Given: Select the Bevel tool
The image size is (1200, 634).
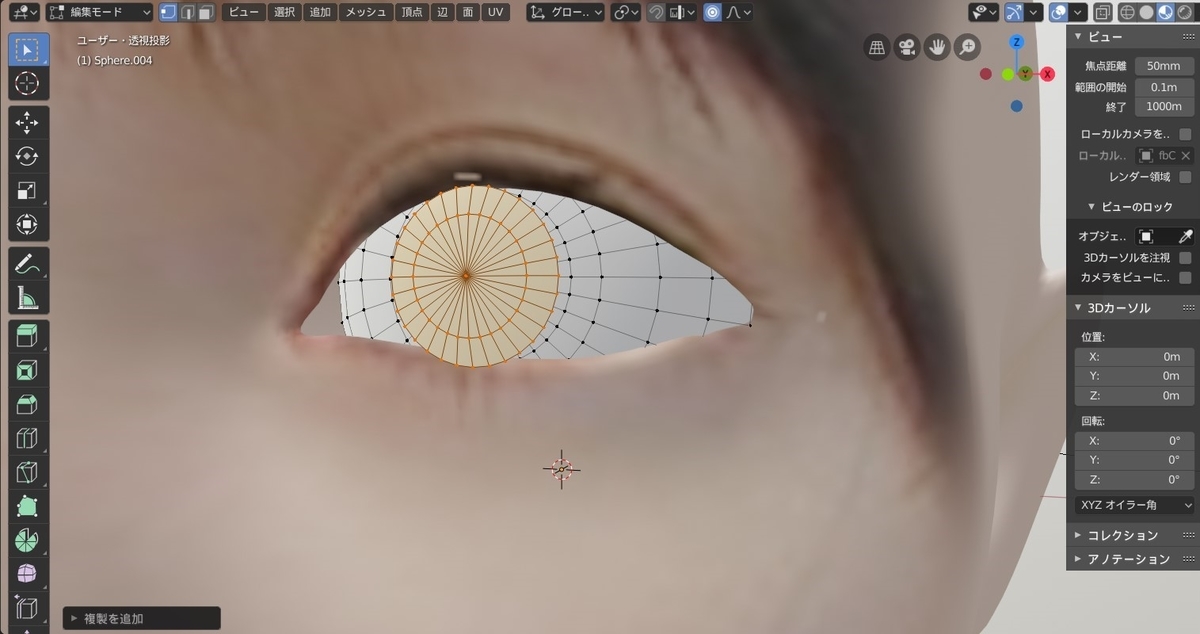Looking at the screenshot, I should (27, 404).
